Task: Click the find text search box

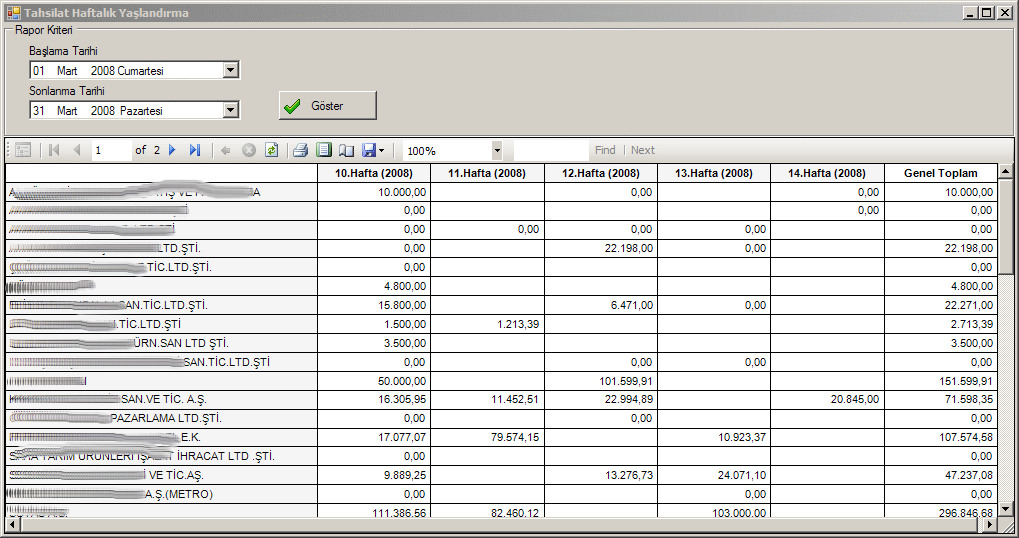Action: (x=550, y=150)
